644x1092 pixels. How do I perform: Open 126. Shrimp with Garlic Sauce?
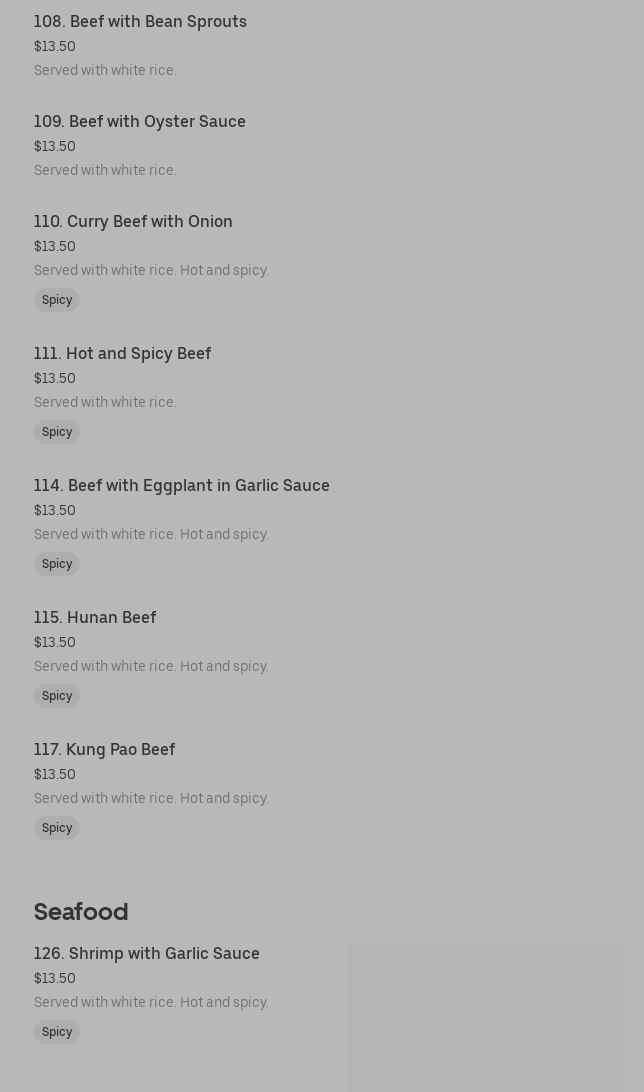pyautogui.click(x=146, y=953)
